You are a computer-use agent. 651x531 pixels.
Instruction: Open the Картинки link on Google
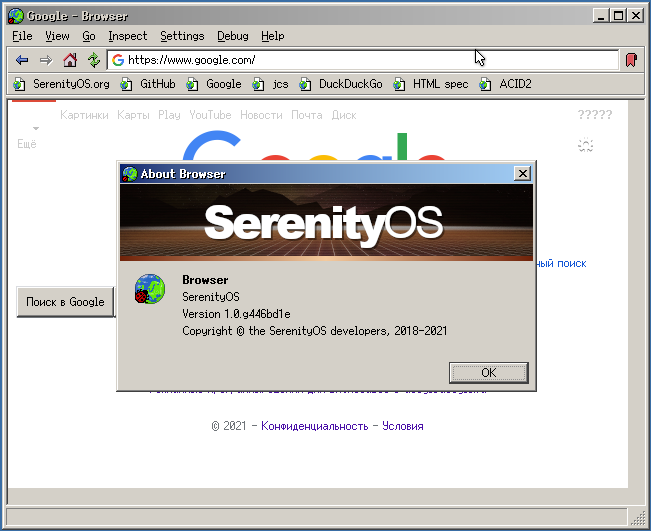click(84, 115)
